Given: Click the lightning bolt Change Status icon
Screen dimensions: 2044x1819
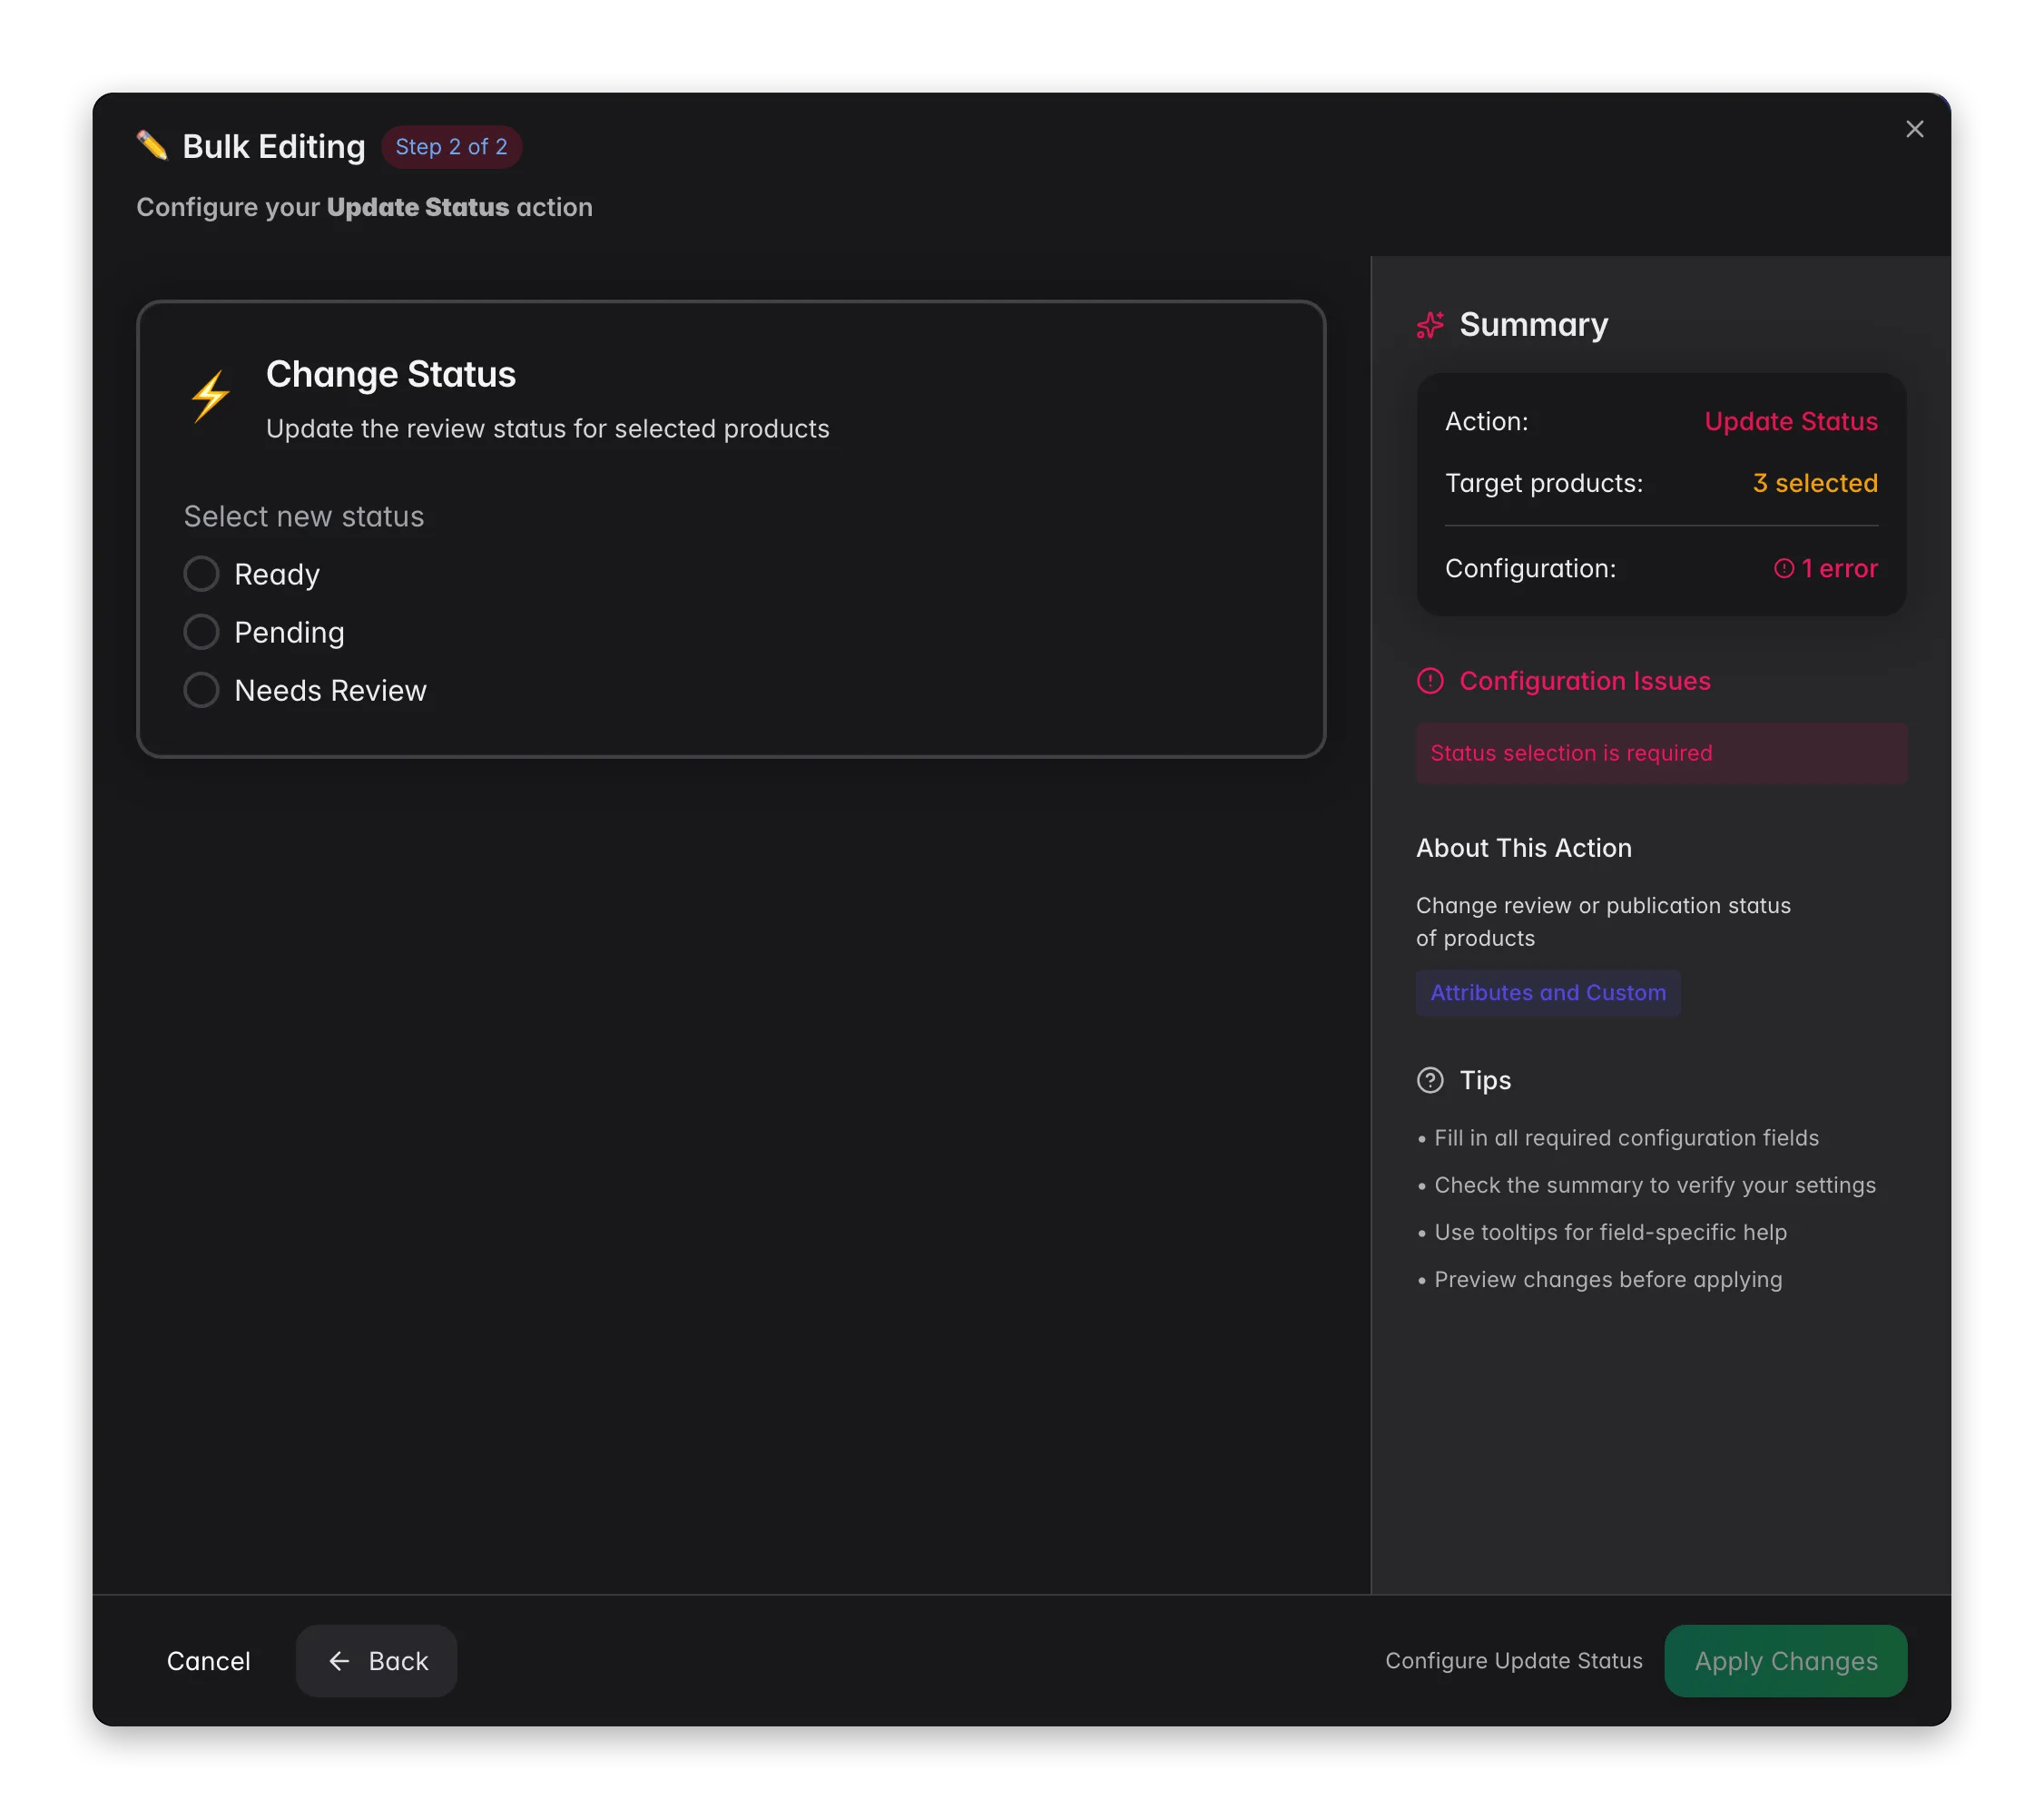Looking at the screenshot, I should click(210, 397).
